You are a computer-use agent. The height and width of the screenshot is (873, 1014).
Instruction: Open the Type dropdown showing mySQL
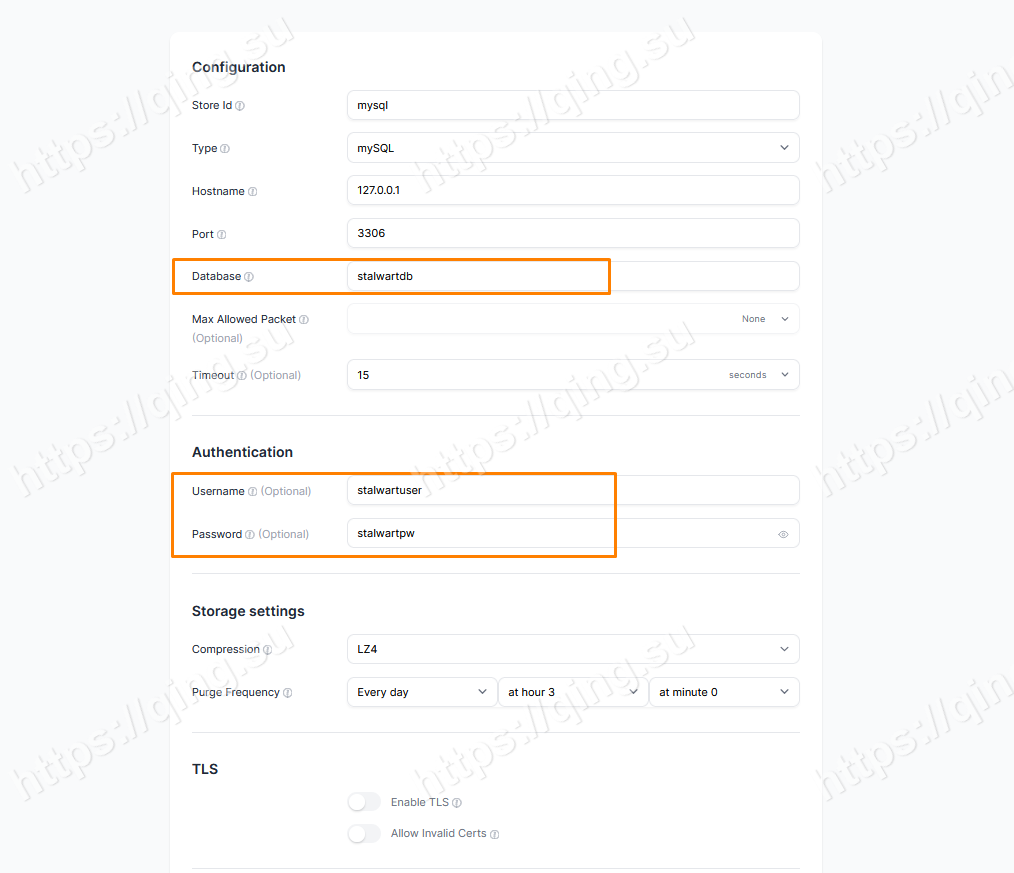coord(573,148)
